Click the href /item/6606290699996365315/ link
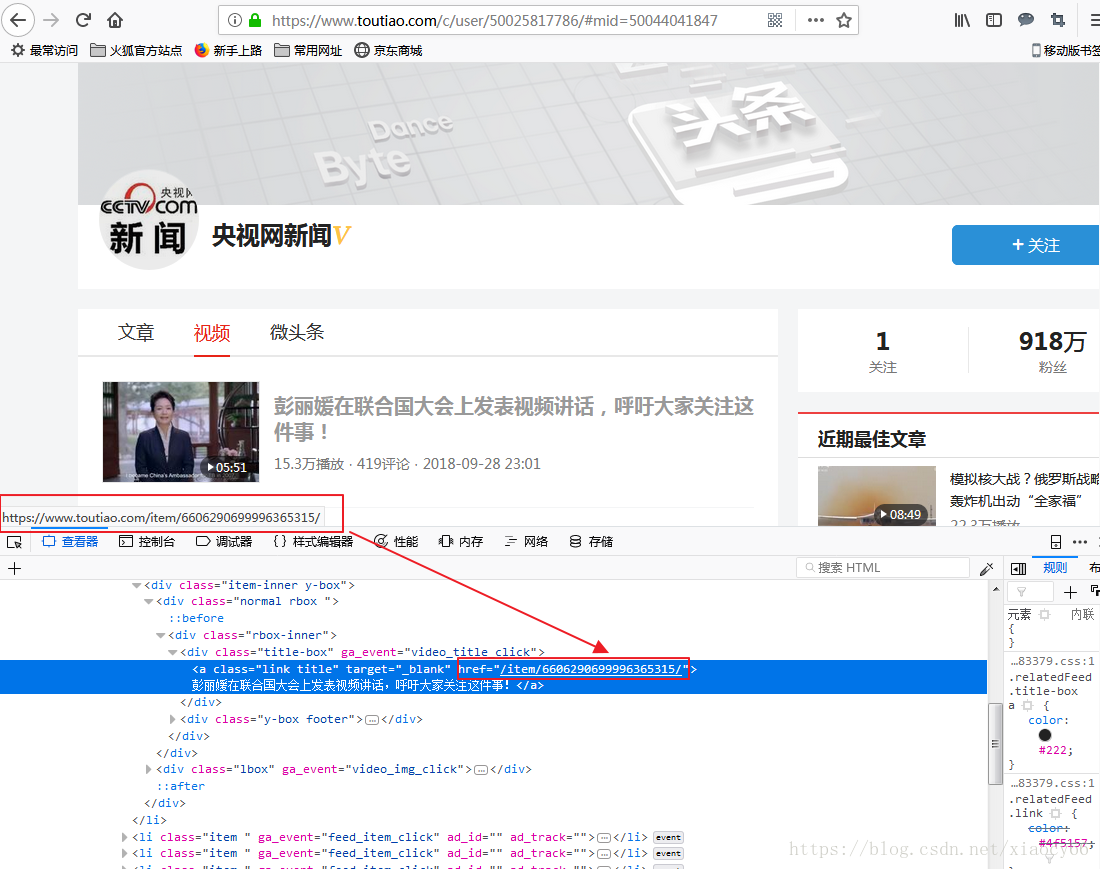 [590, 669]
